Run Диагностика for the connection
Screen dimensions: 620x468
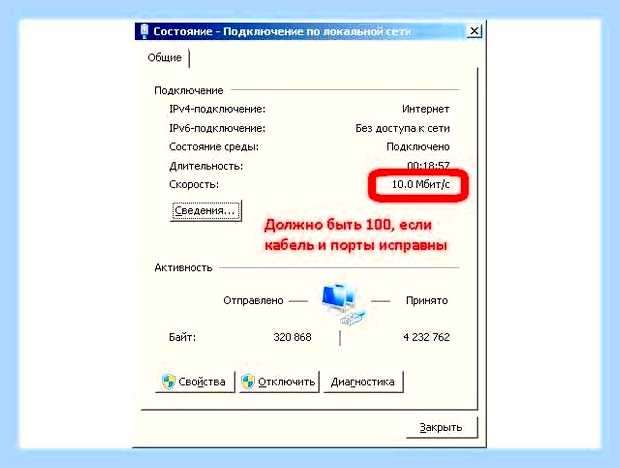363,382
